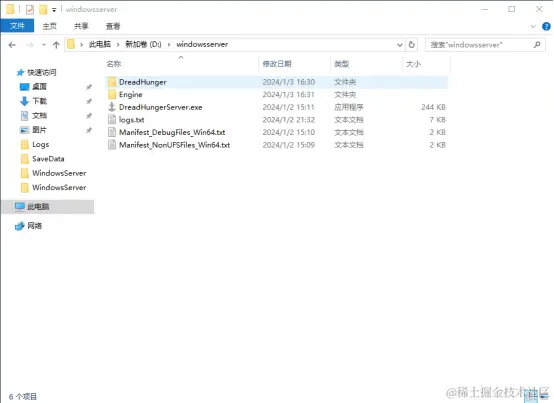Click the search windowsserver input box
The width and height of the screenshot is (554, 403).
coord(485,45)
